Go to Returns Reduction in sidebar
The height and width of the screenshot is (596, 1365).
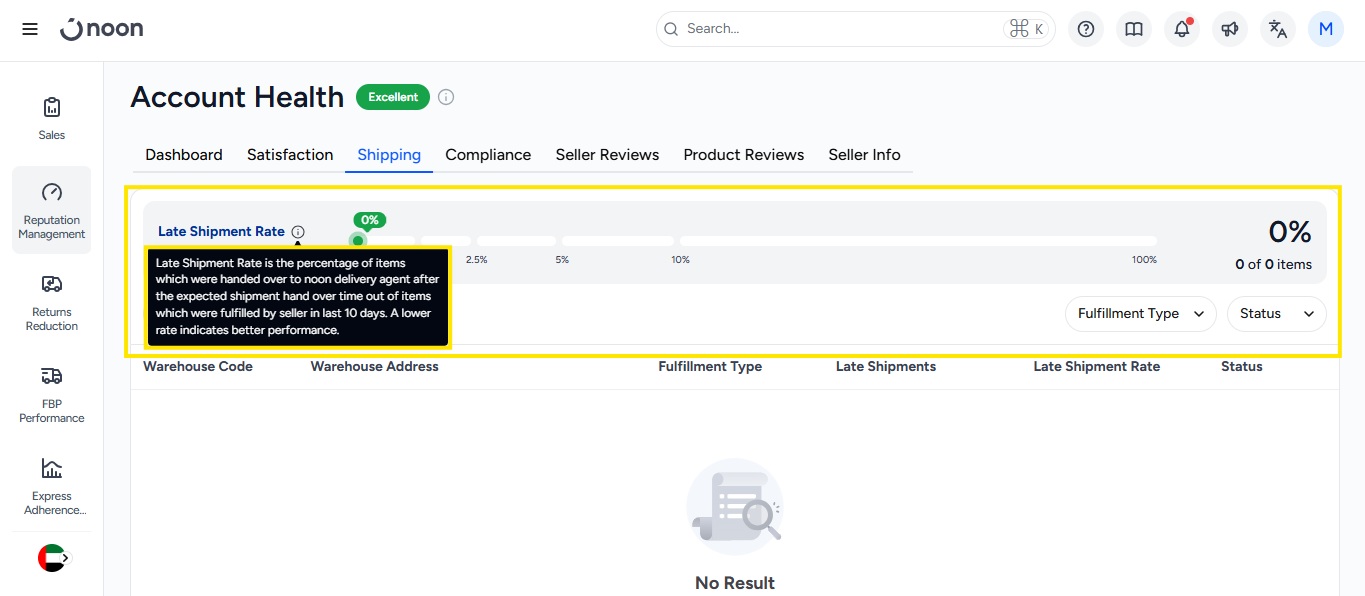tap(51, 302)
